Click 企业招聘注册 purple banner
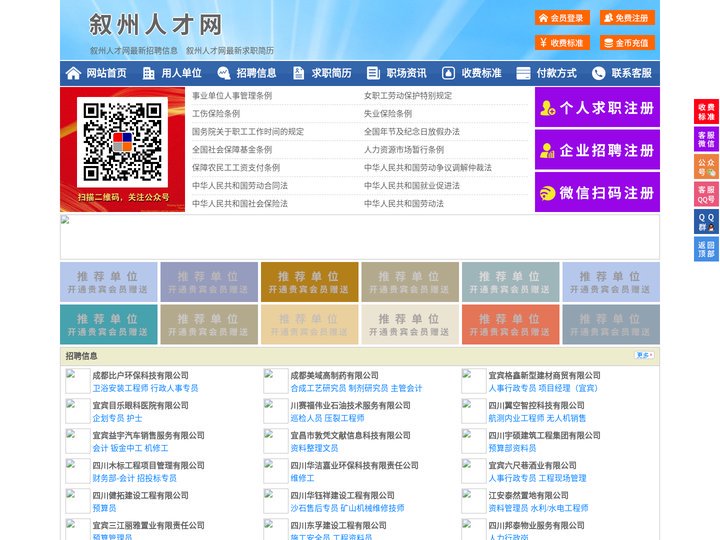This screenshot has width=720, height=540. [x=597, y=150]
